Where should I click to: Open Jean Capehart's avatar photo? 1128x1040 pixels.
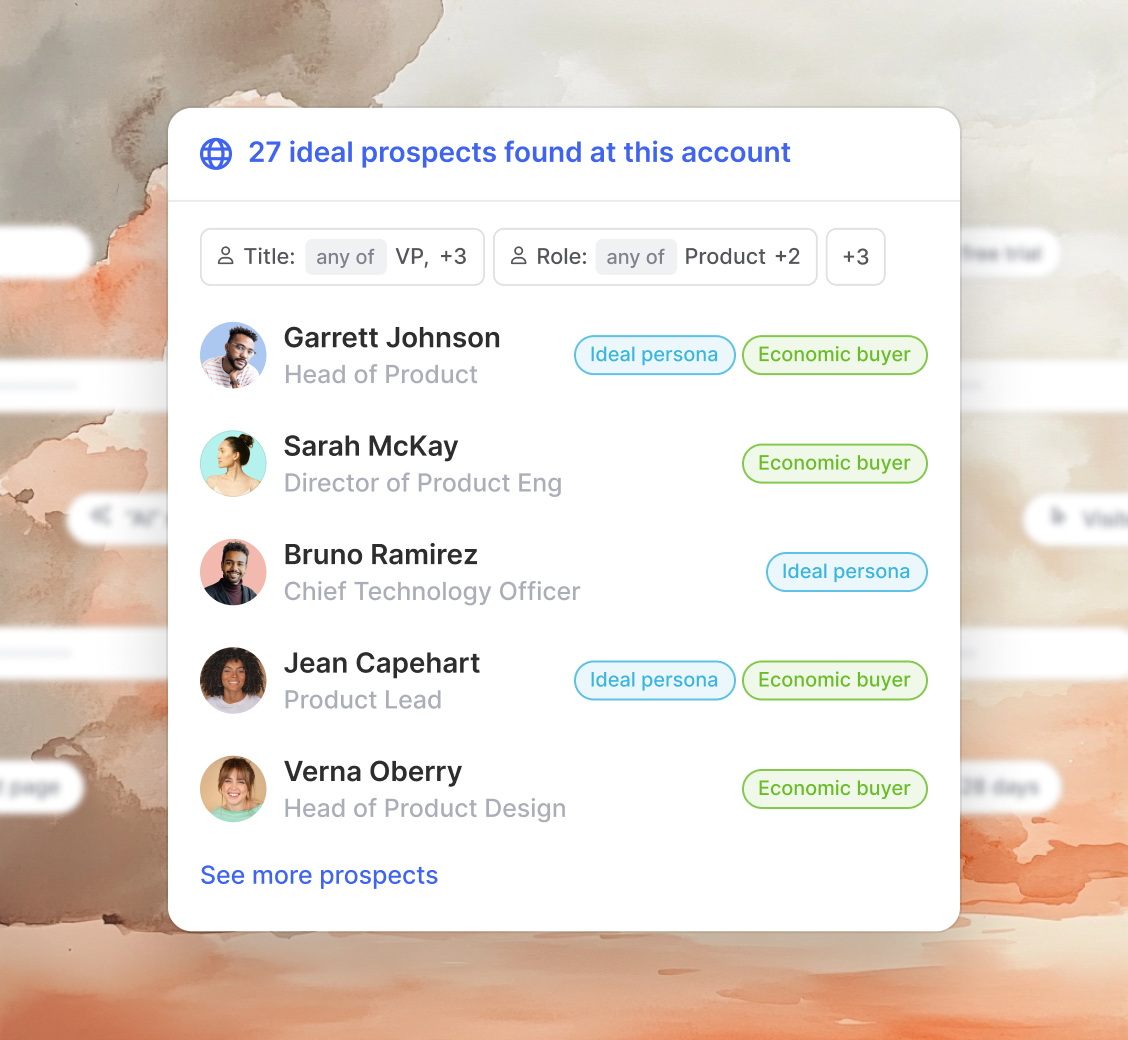point(233,680)
